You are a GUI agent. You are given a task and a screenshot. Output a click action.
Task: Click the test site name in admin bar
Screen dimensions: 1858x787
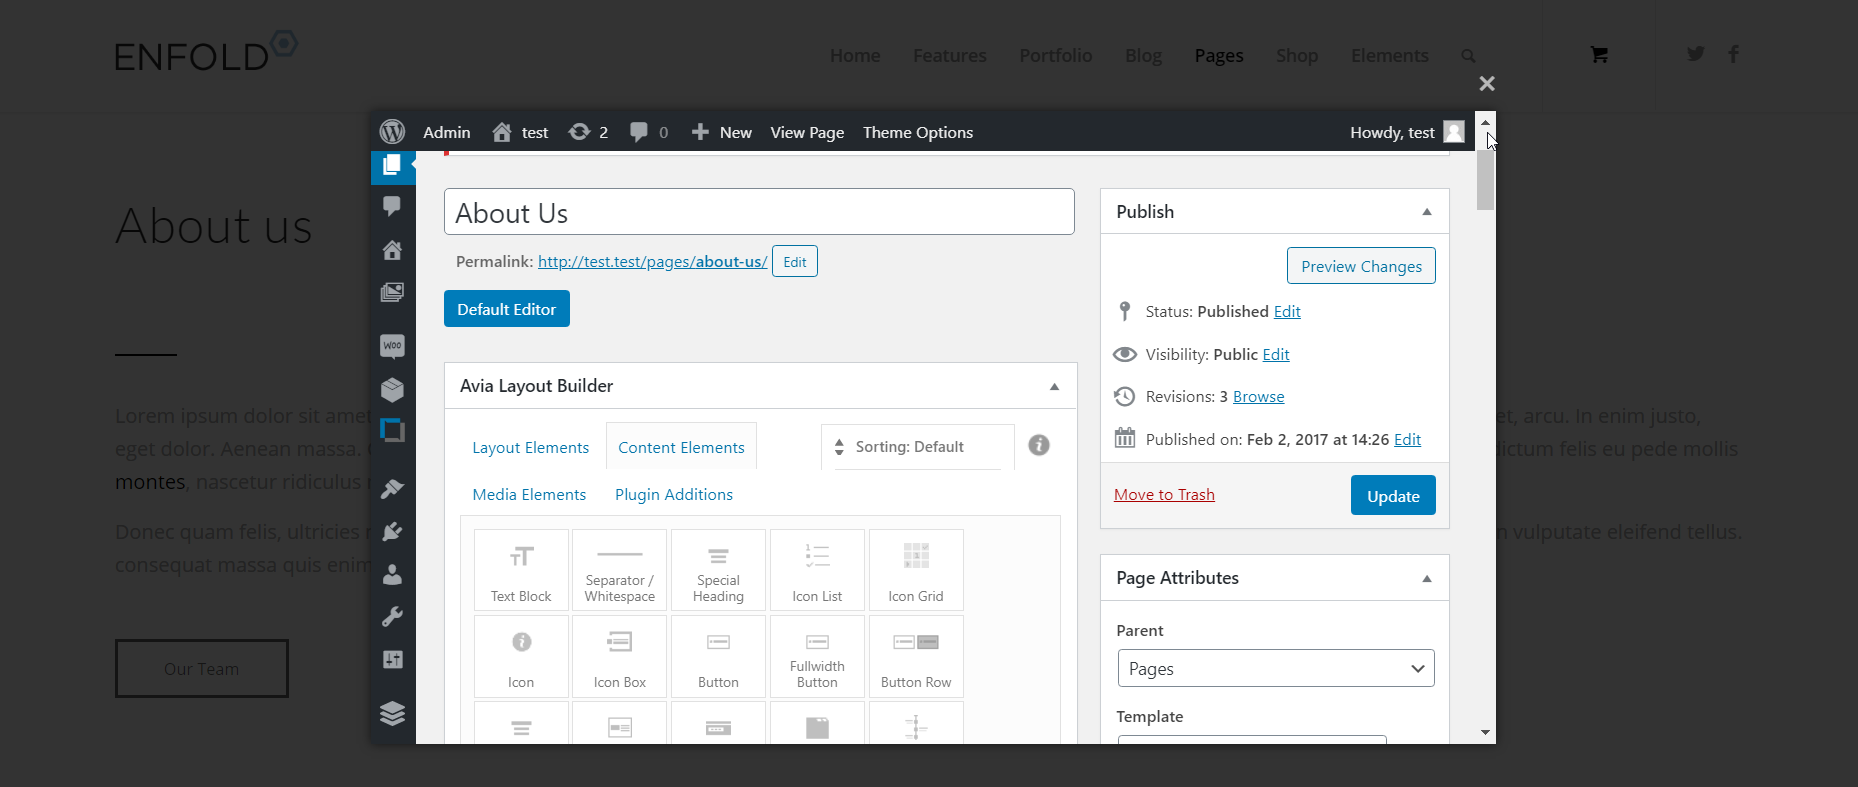521,132
